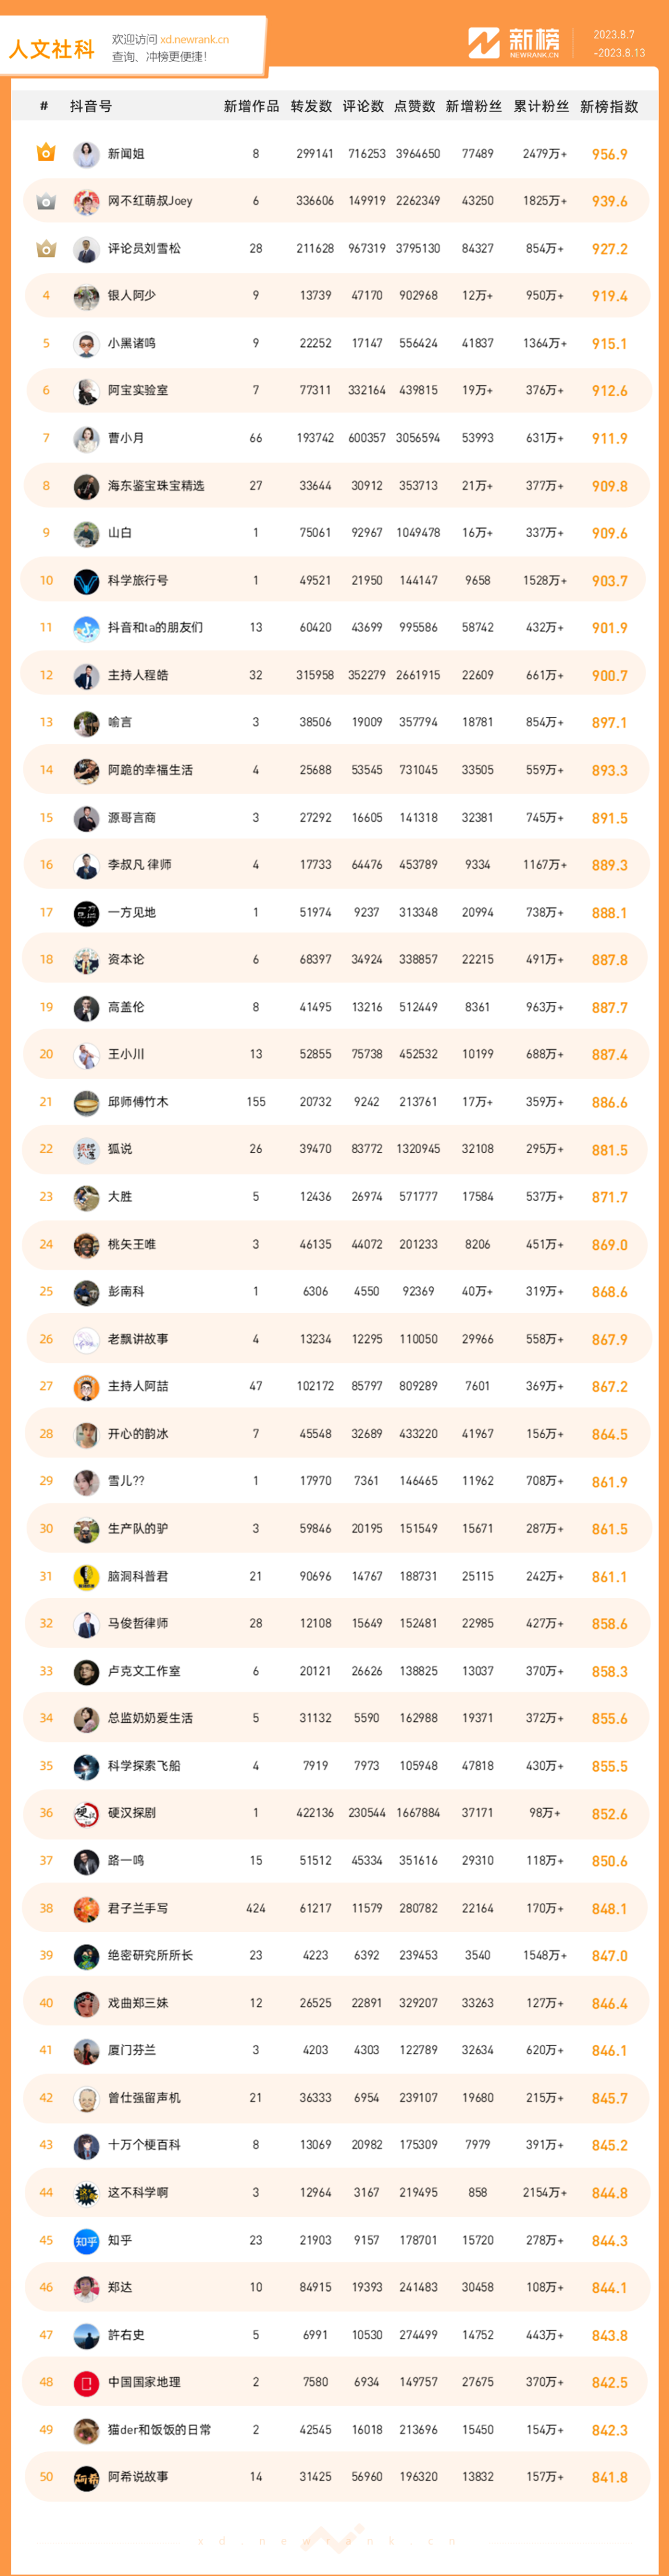Select the 转发数 column header
The width and height of the screenshot is (669, 2576).
311,106
